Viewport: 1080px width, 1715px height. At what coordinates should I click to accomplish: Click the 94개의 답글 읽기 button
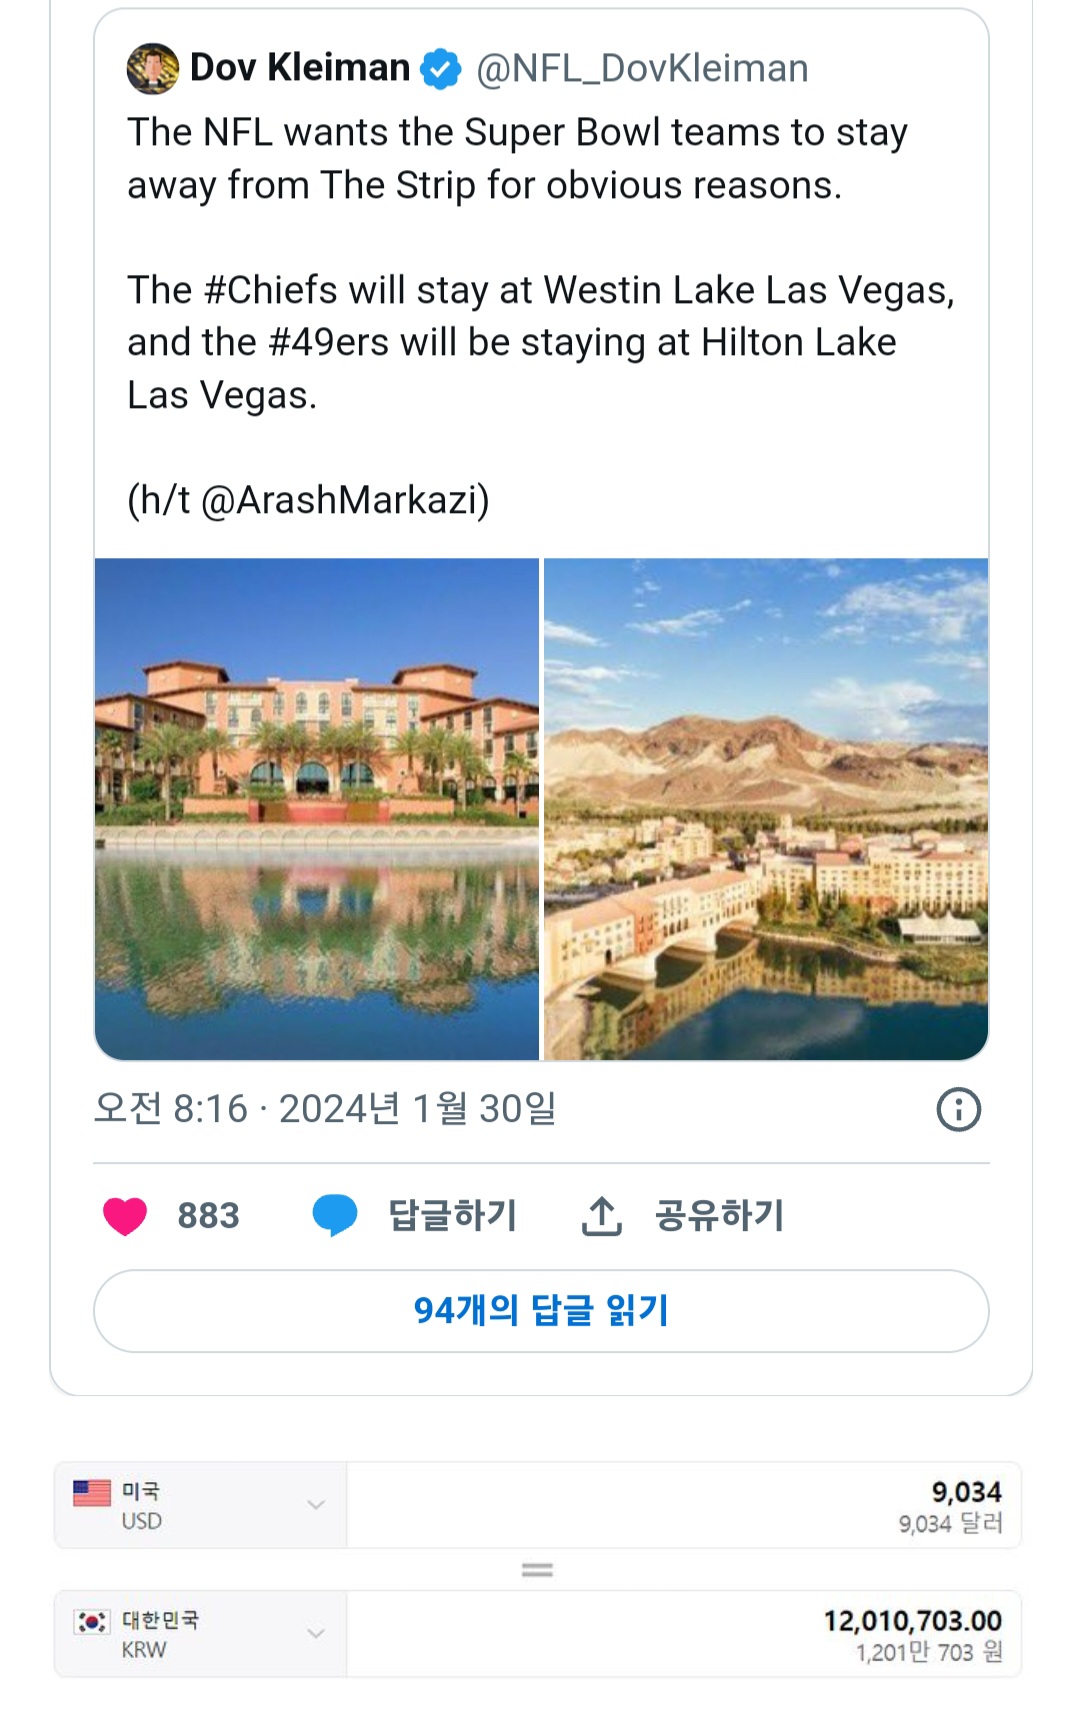[x=541, y=1311]
